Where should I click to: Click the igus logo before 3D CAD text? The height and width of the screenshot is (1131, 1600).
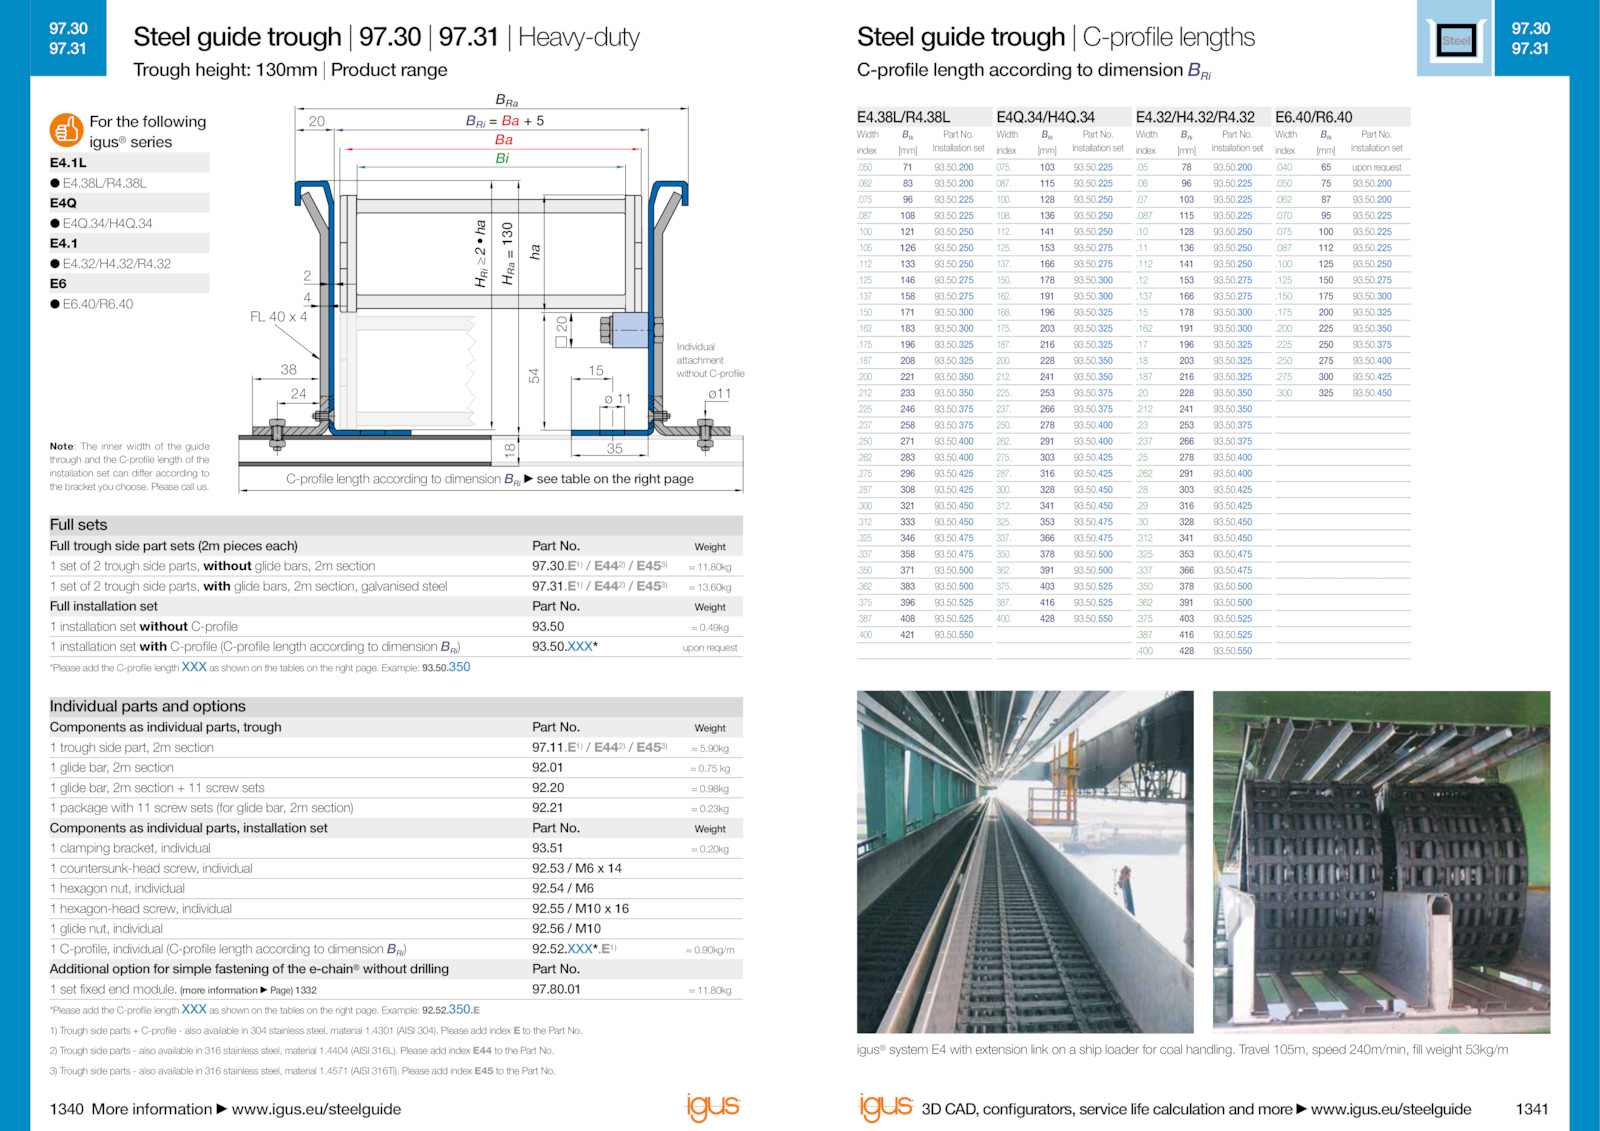point(886,1107)
